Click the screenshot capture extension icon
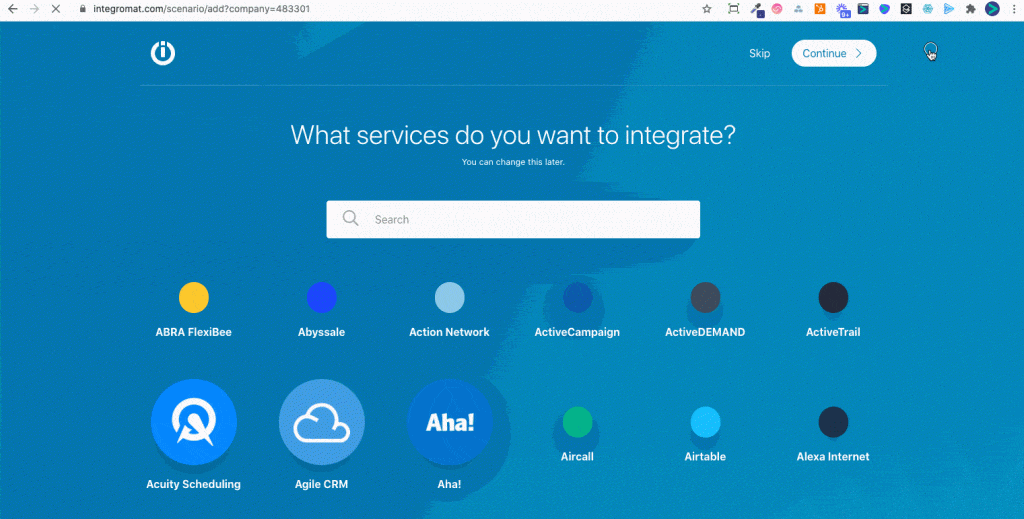The width and height of the screenshot is (1024, 519). point(734,9)
